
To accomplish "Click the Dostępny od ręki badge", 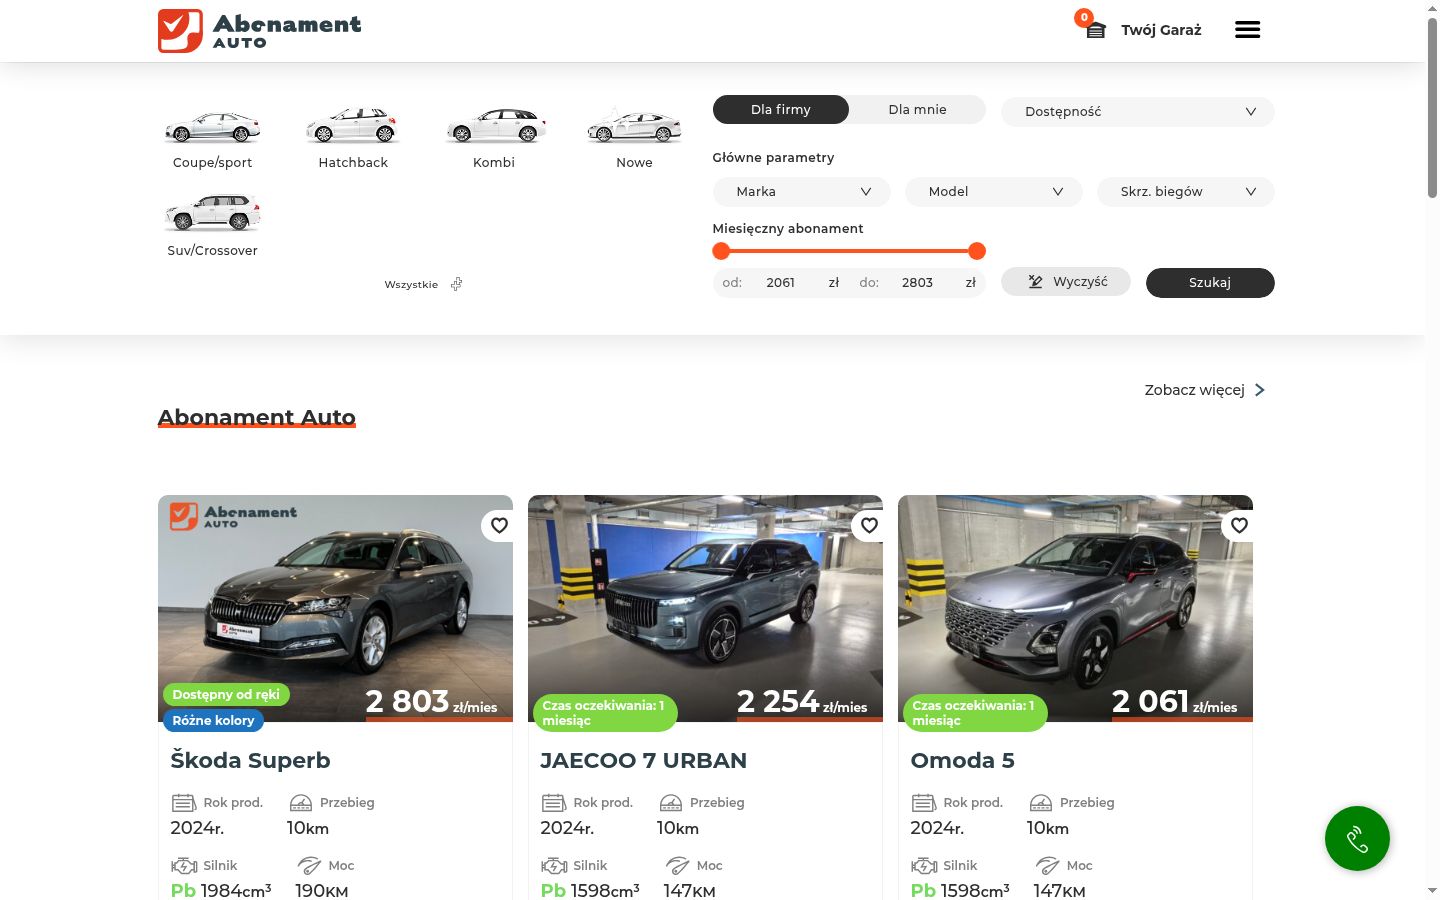I will [x=226, y=694].
